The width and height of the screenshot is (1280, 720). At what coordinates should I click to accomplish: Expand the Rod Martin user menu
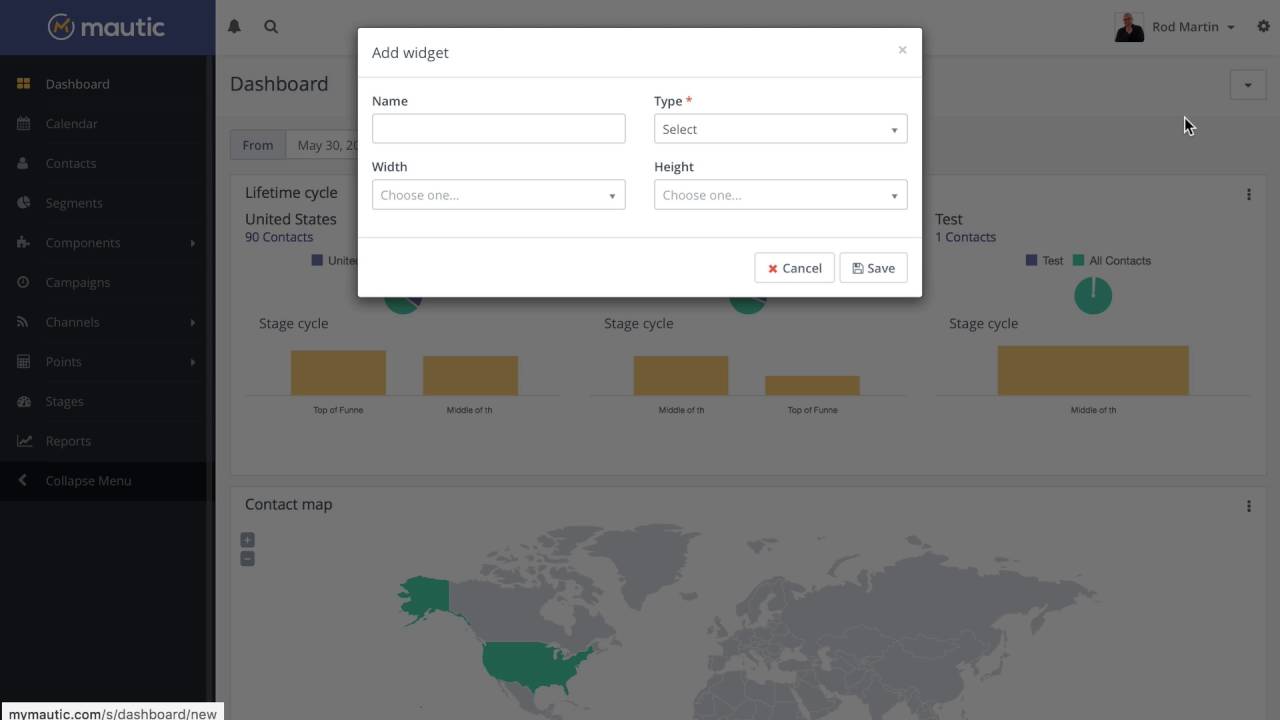click(x=1193, y=27)
